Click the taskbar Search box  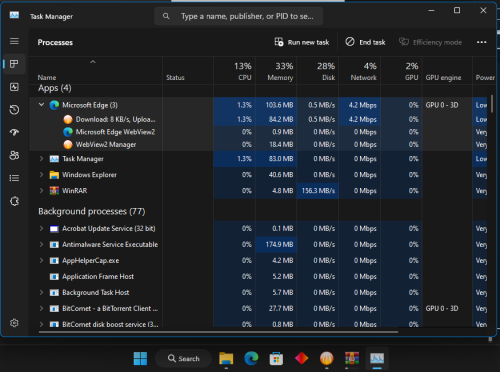[184, 359]
